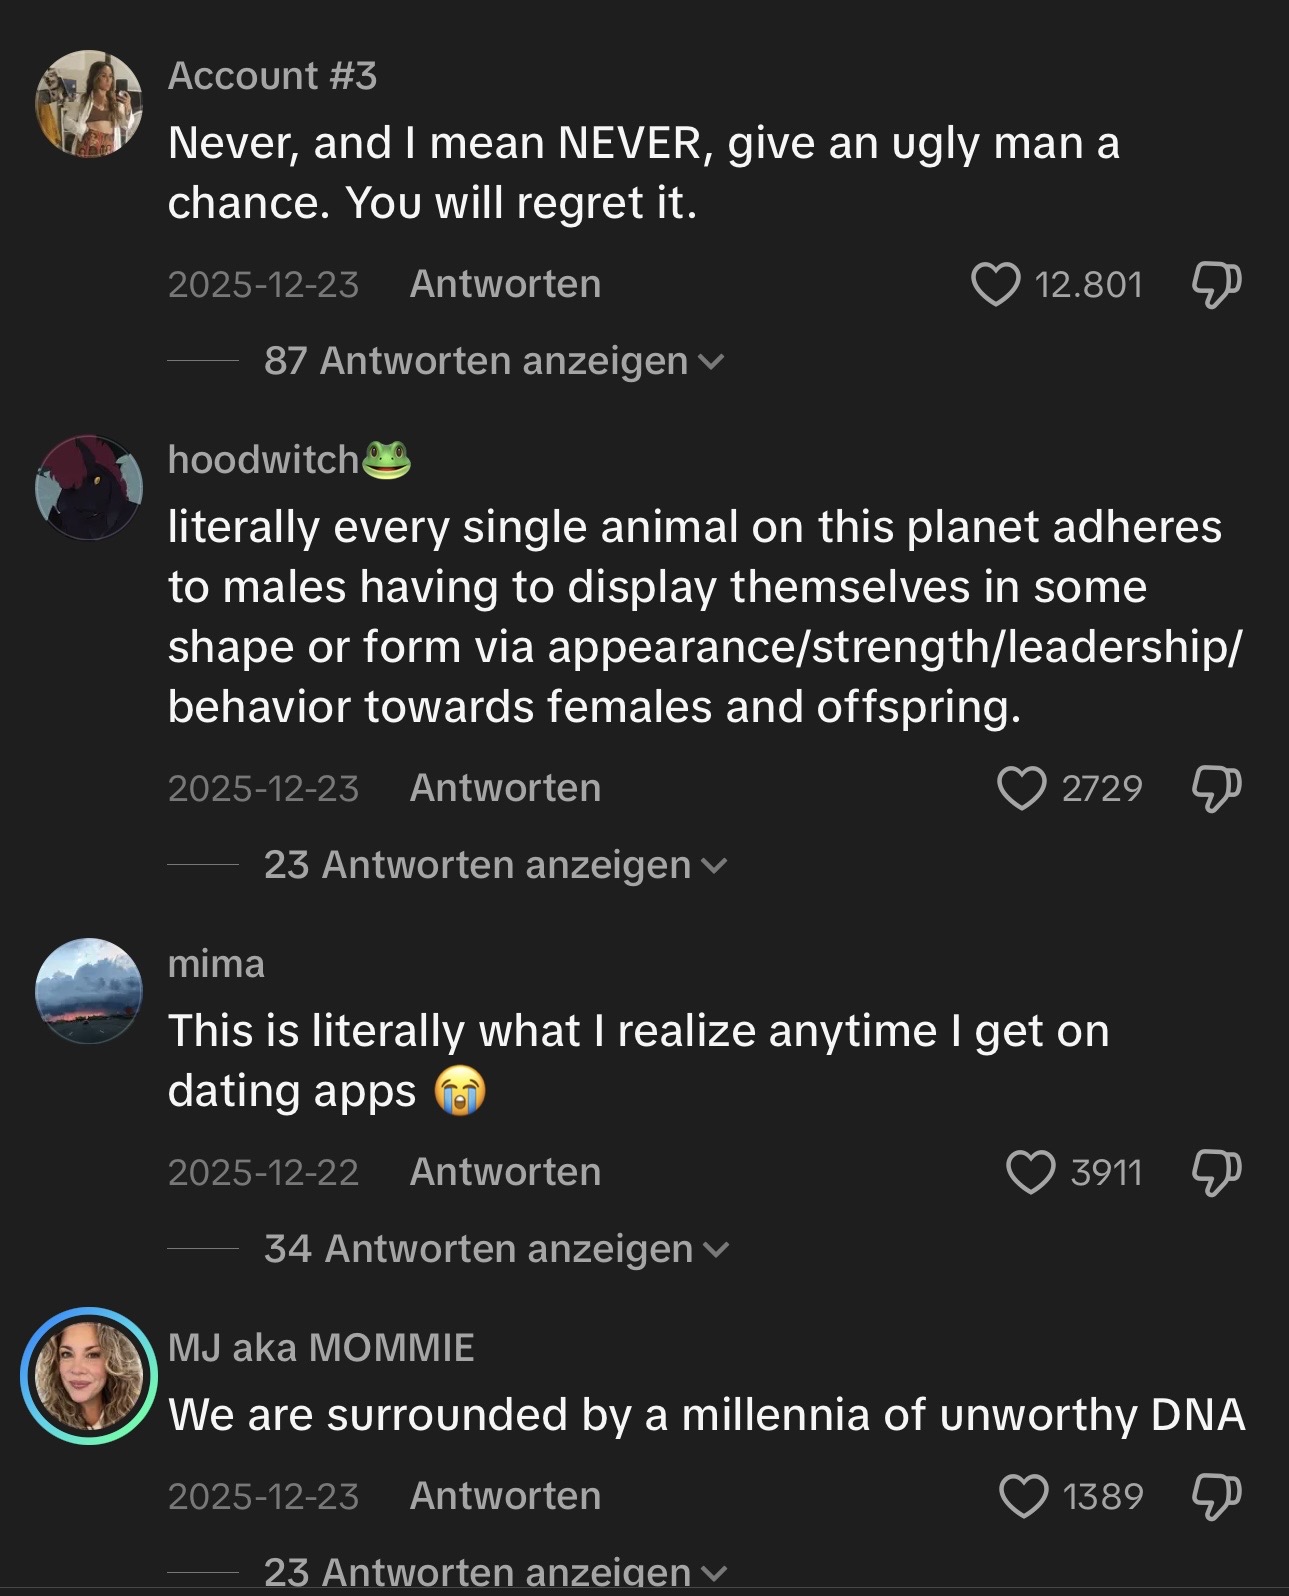Like the Account #3 comment
Screen dimensions: 1289x1596
[996, 284]
